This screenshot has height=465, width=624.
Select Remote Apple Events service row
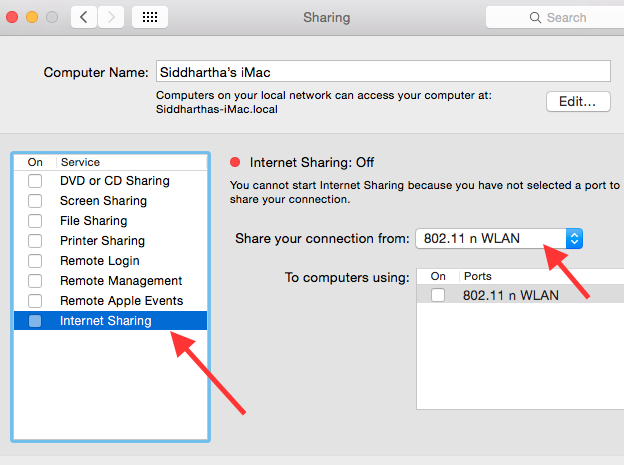click(x=121, y=301)
